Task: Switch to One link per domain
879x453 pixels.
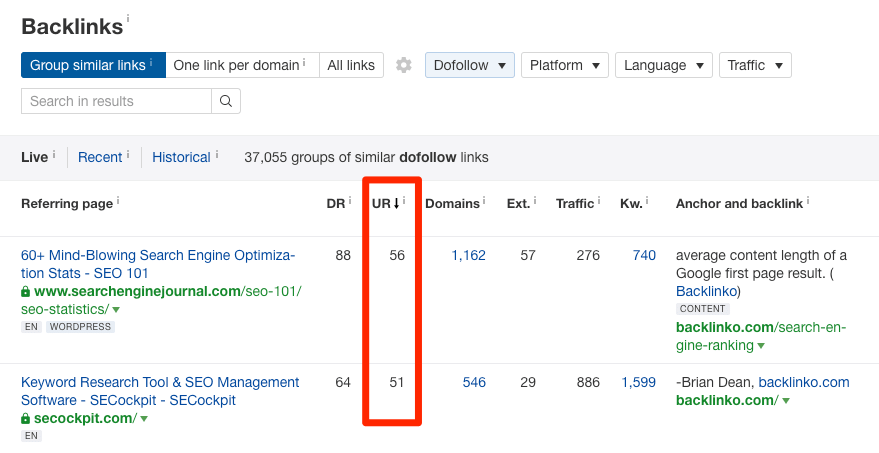Action: [x=241, y=65]
